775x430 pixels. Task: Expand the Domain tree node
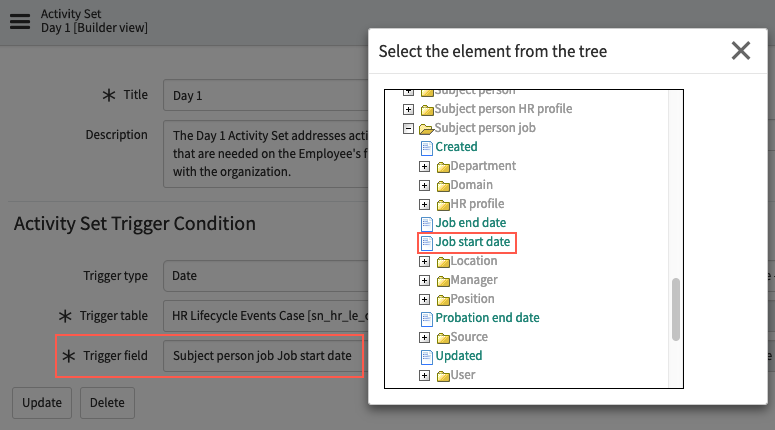(x=424, y=185)
